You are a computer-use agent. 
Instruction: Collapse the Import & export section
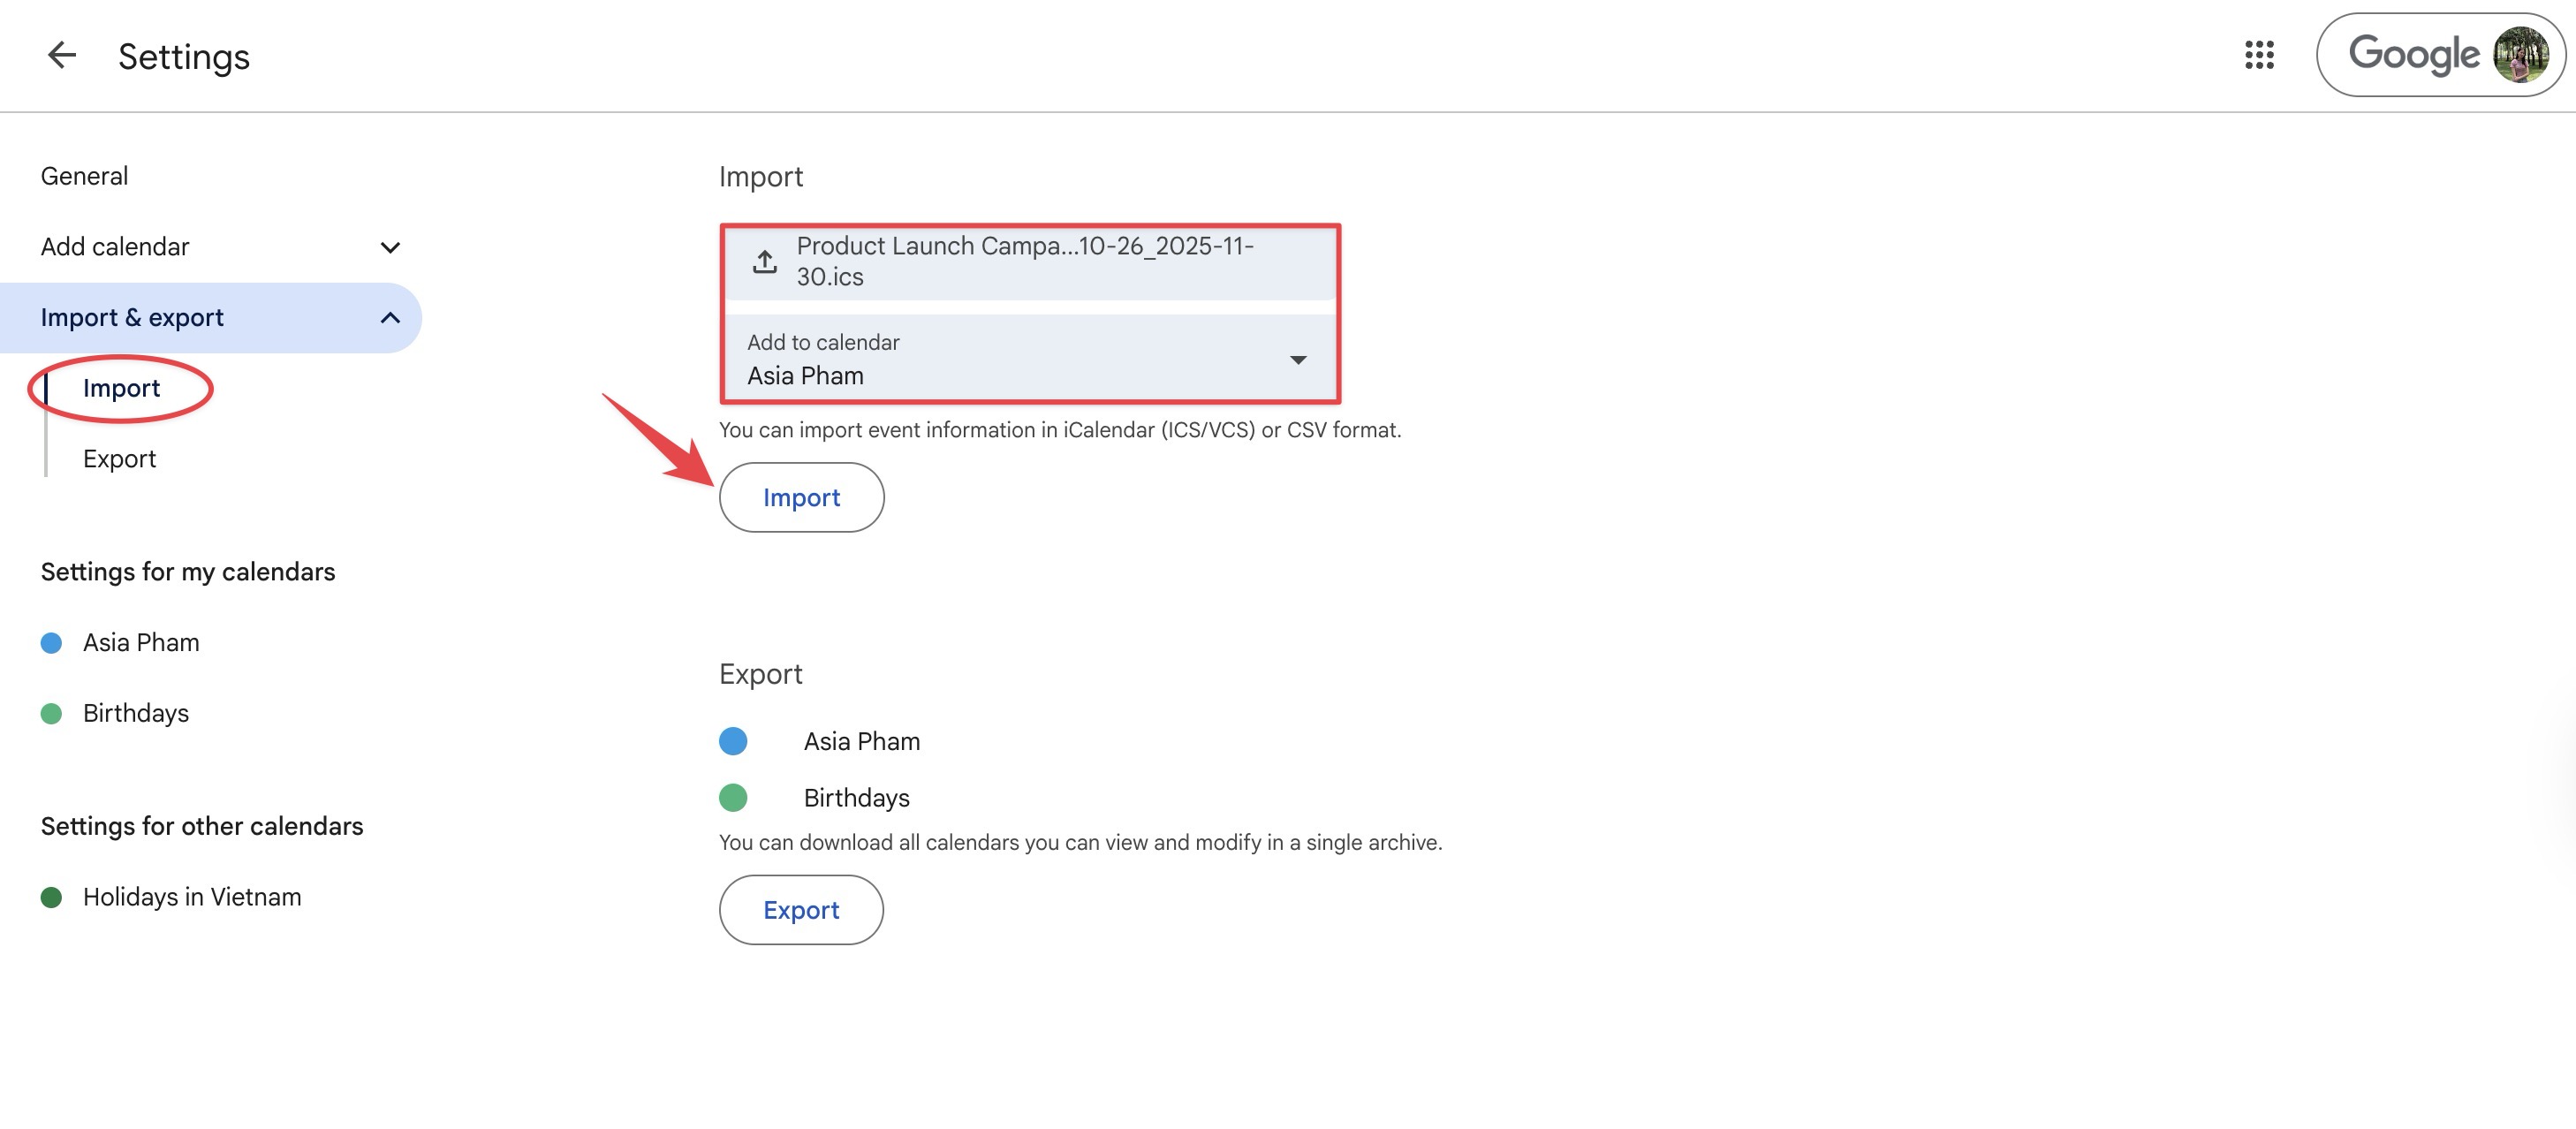[x=390, y=318]
